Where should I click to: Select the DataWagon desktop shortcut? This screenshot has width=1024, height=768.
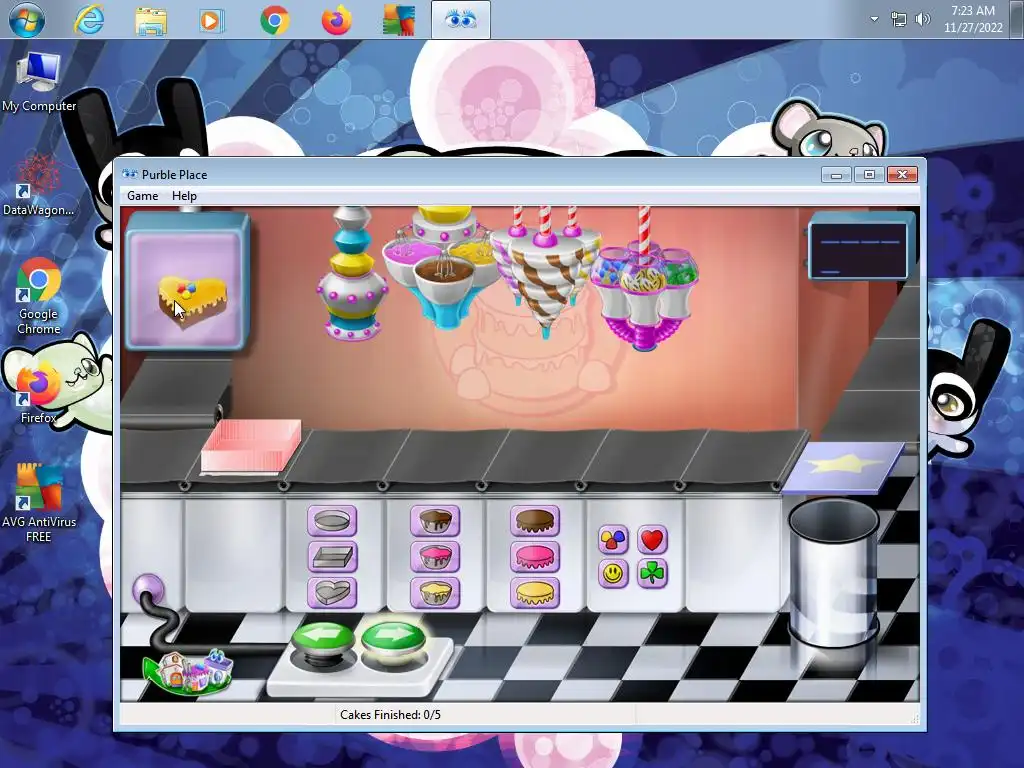point(38,185)
